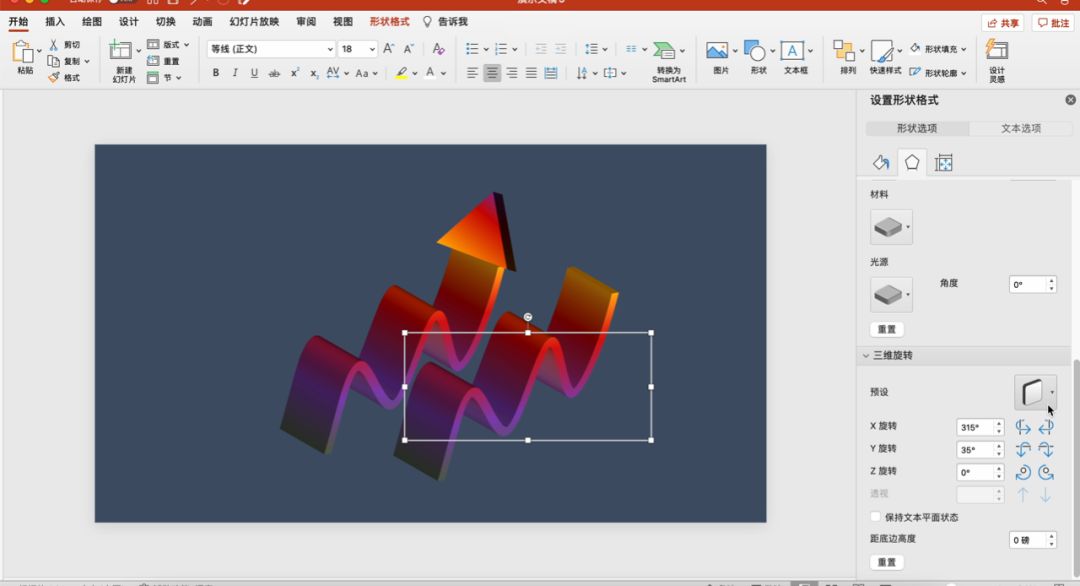Viewport: 1080px width, 586px height.
Task: Open Material (材料) preset dropdown
Action: click(x=891, y=227)
